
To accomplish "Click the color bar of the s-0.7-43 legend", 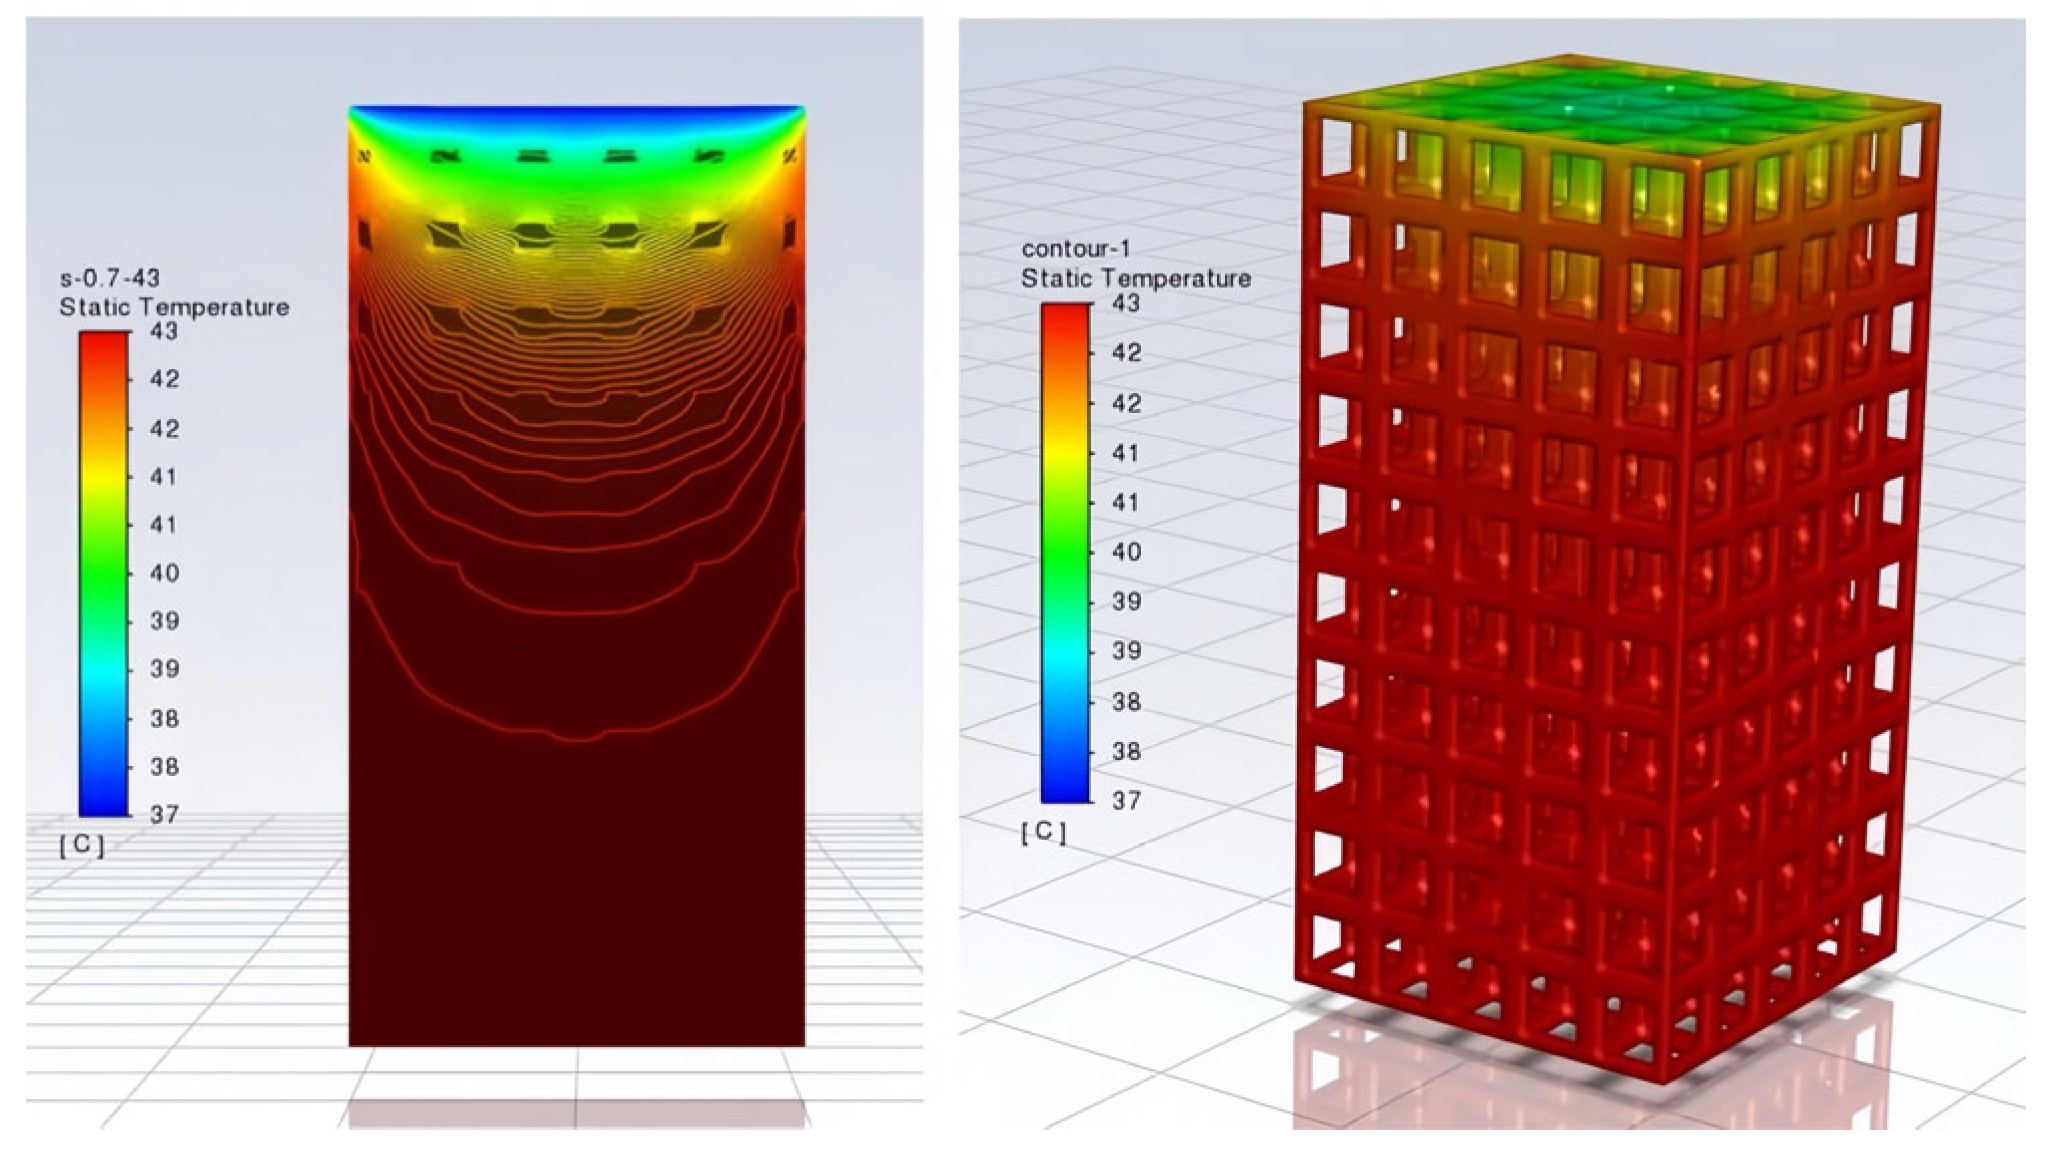I will pos(104,574).
